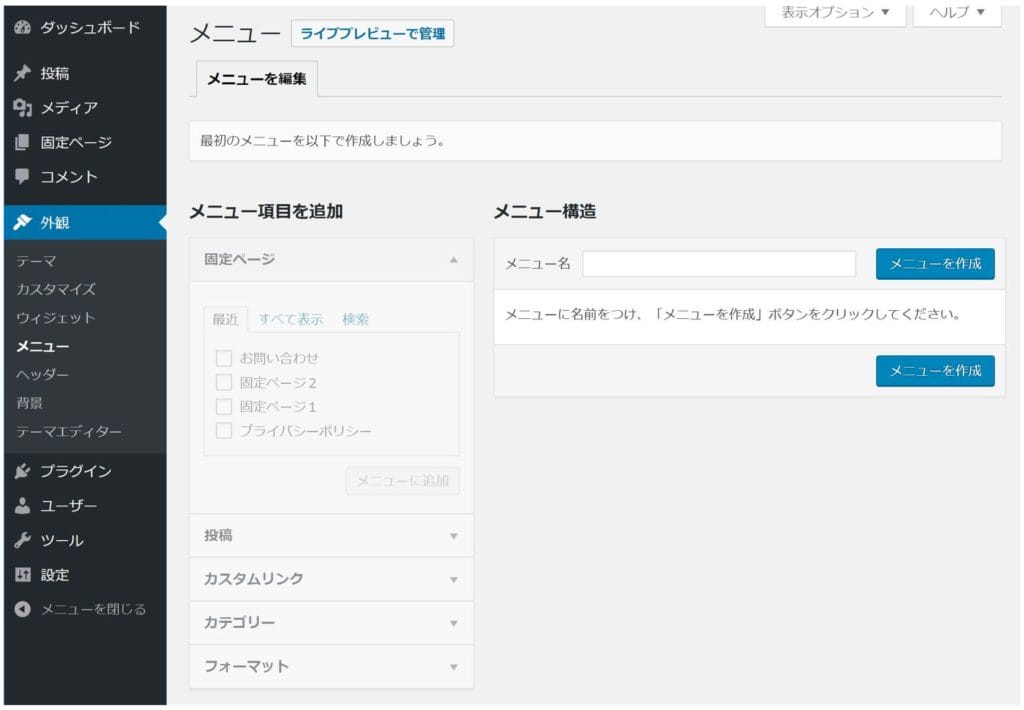Select the 外観 sidebar menu

[x=85, y=223]
